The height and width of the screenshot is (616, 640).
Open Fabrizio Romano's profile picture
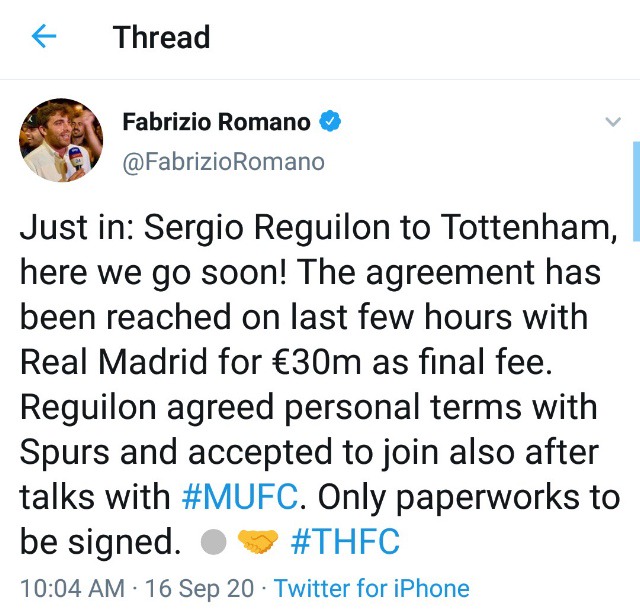pyautogui.click(x=60, y=141)
